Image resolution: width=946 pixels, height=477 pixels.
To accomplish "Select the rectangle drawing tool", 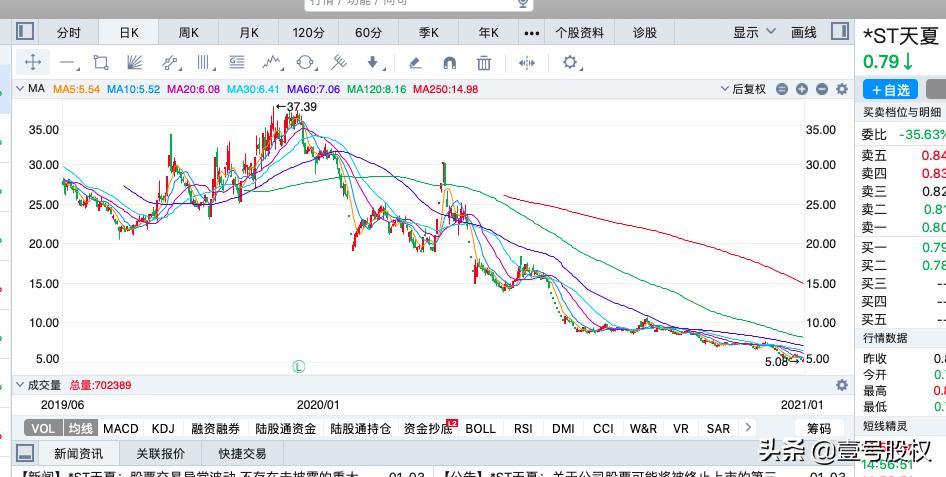I will point(101,62).
